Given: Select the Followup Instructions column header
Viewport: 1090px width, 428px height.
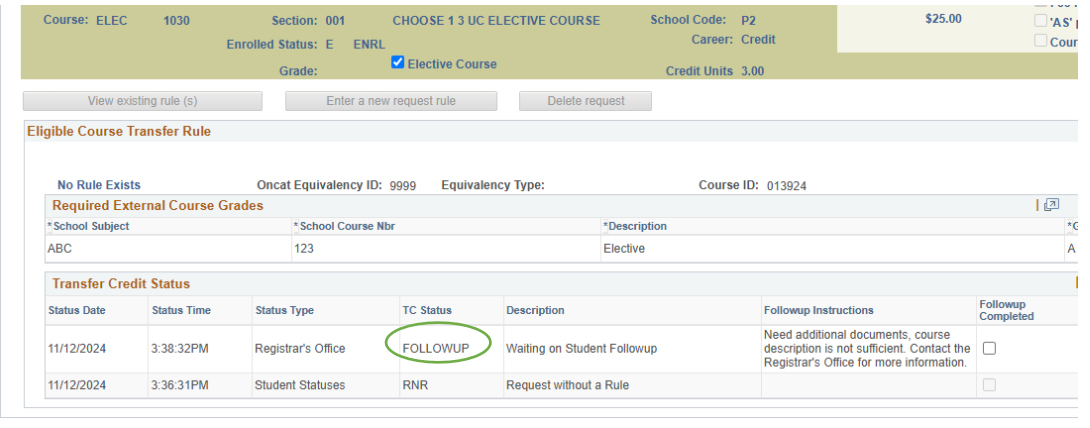Looking at the screenshot, I should pos(818,311).
